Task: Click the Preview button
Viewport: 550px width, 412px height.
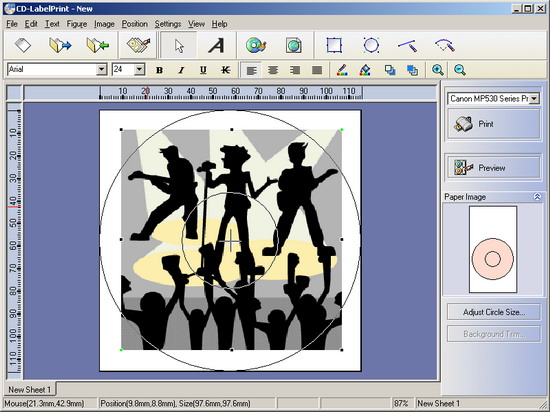Action: 494,168
